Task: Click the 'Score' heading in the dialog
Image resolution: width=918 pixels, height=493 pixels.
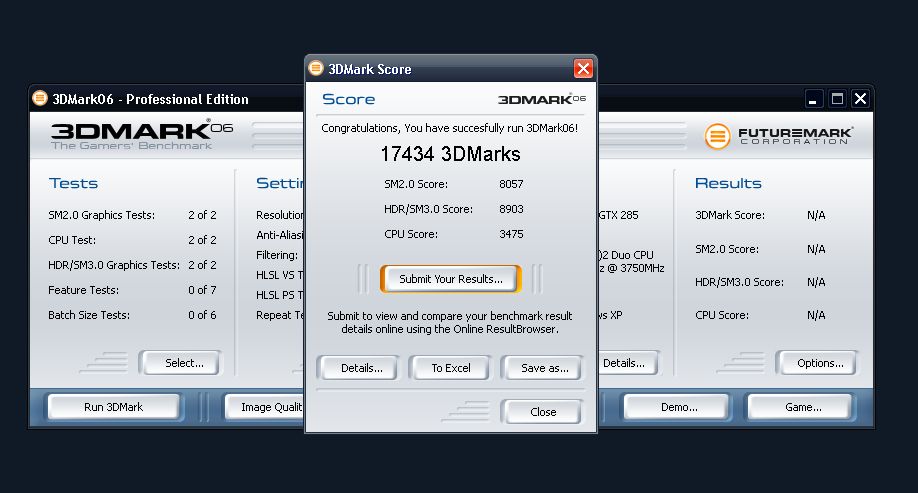Action: tap(348, 99)
